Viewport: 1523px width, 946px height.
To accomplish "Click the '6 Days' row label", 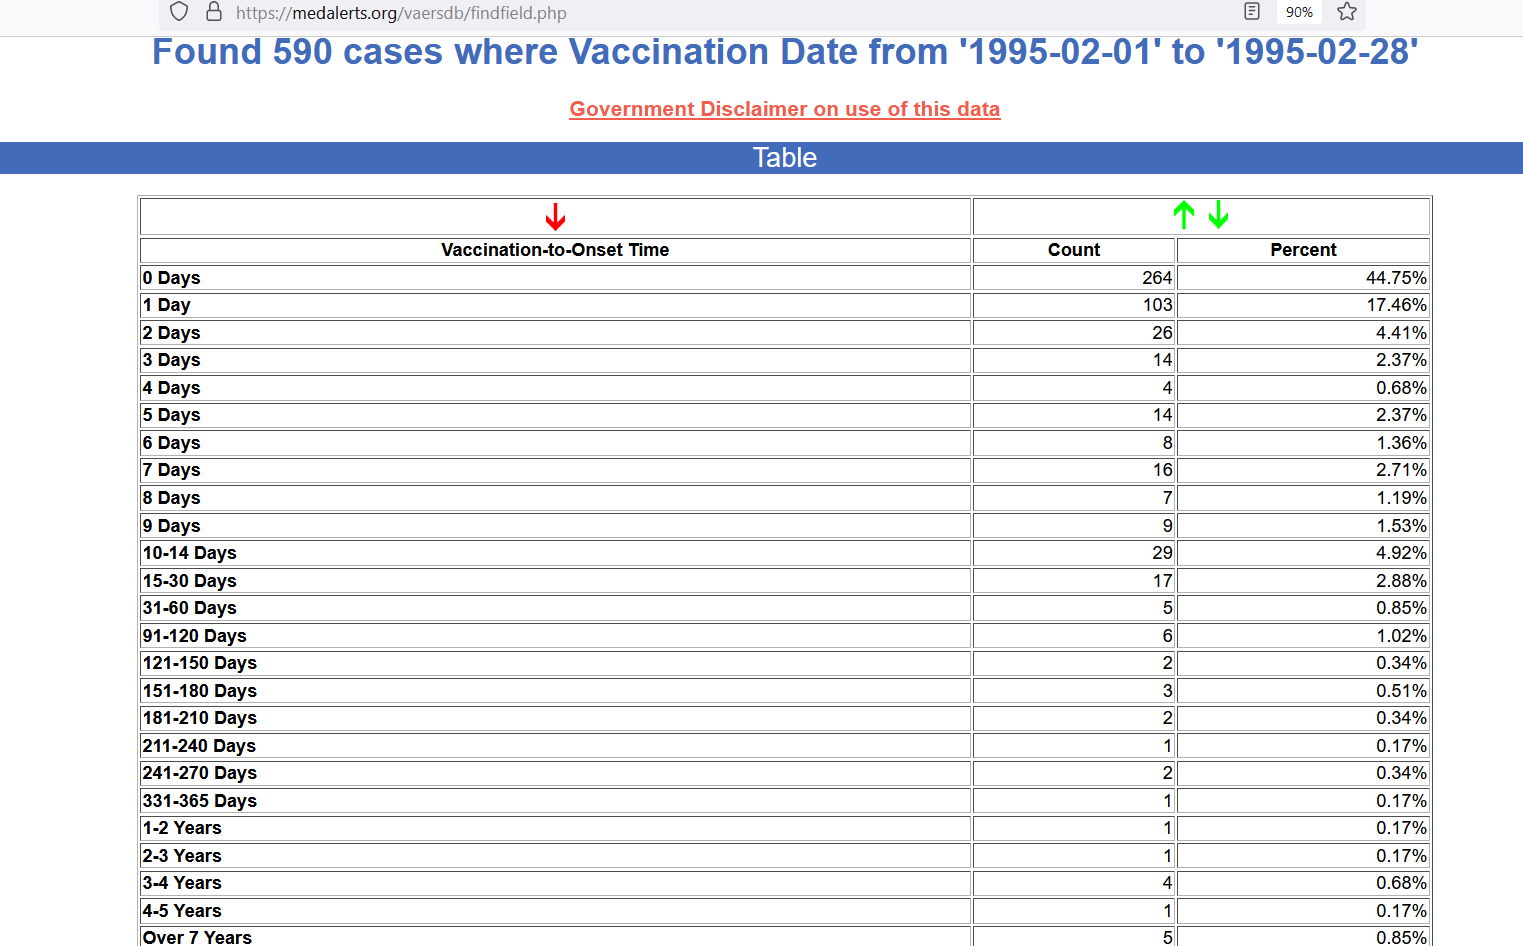I will point(172,443).
